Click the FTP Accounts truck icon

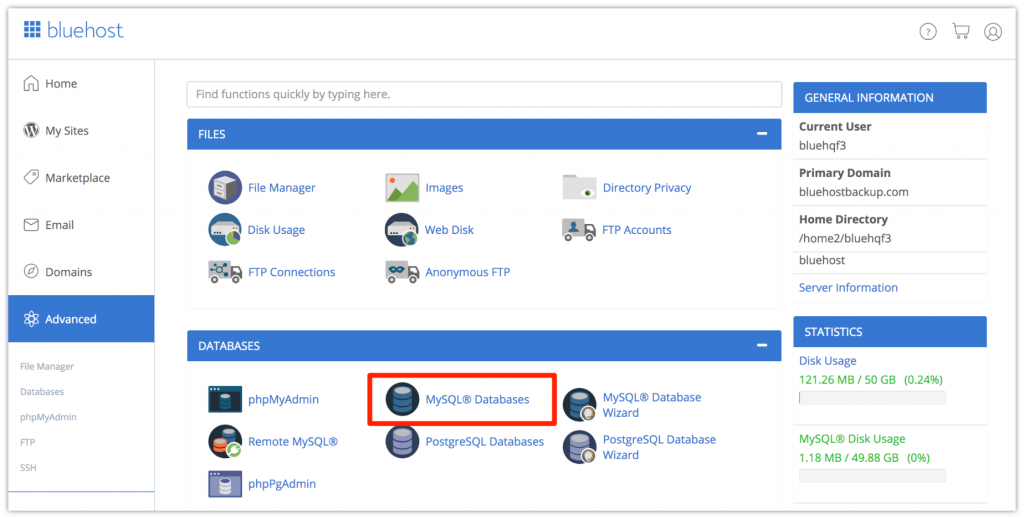579,230
